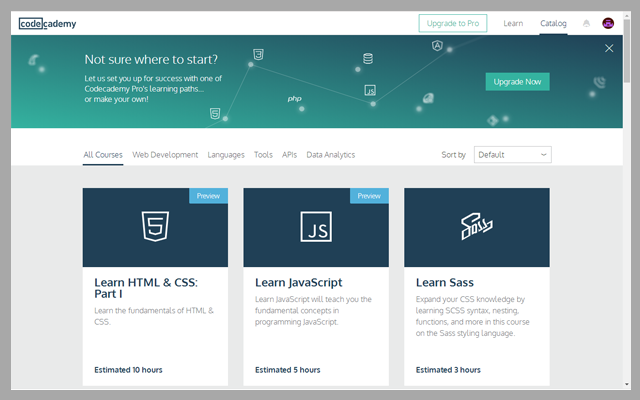Click the 'Not sure where to start?' heading
The image size is (640, 400).
[x=151, y=60]
